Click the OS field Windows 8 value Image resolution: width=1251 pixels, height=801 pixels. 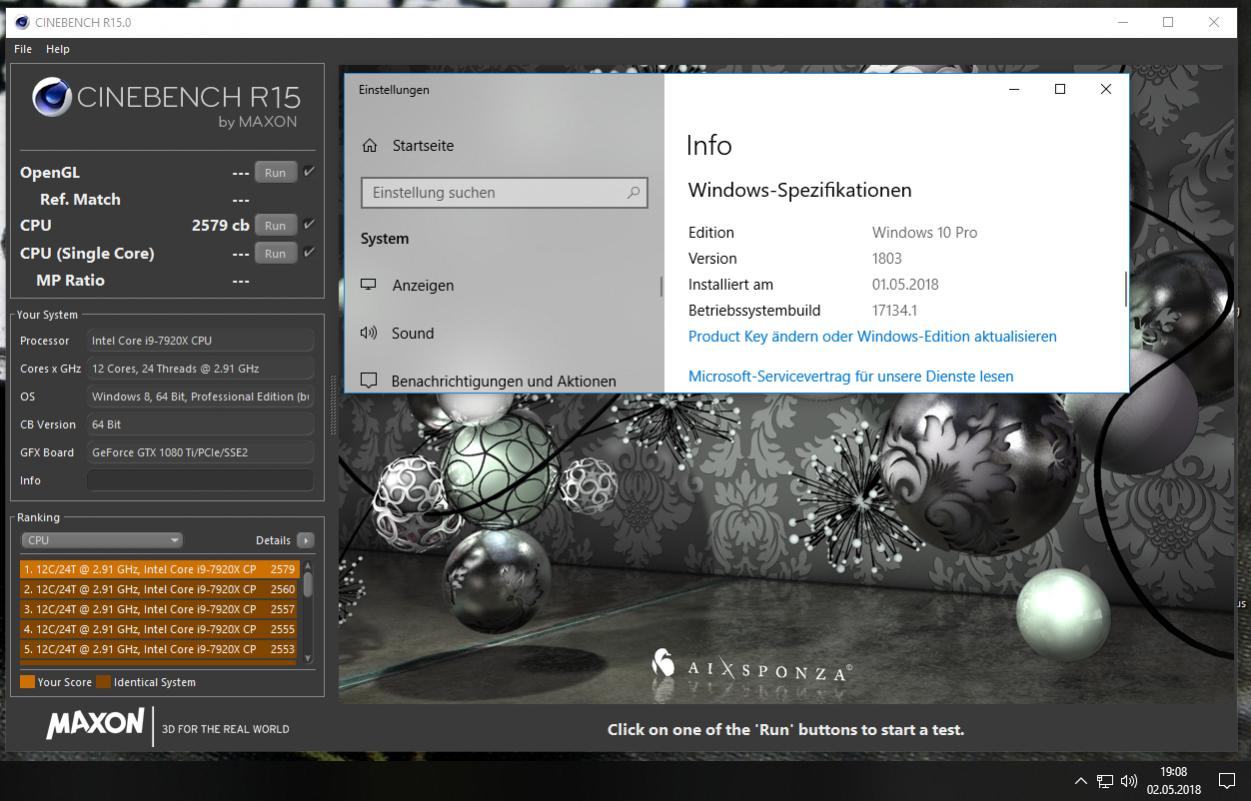click(x=200, y=396)
